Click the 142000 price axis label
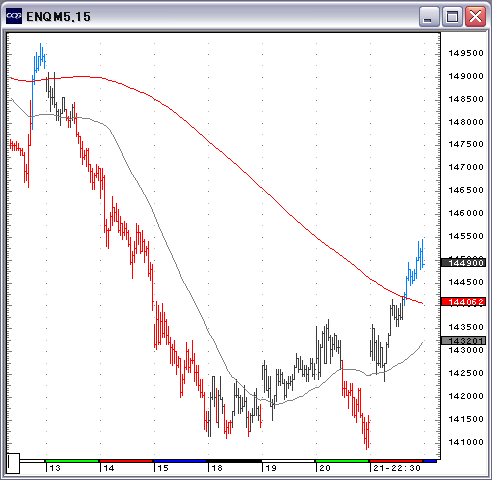The width and height of the screenshot is (492, 480). click(x=466, y=396)
